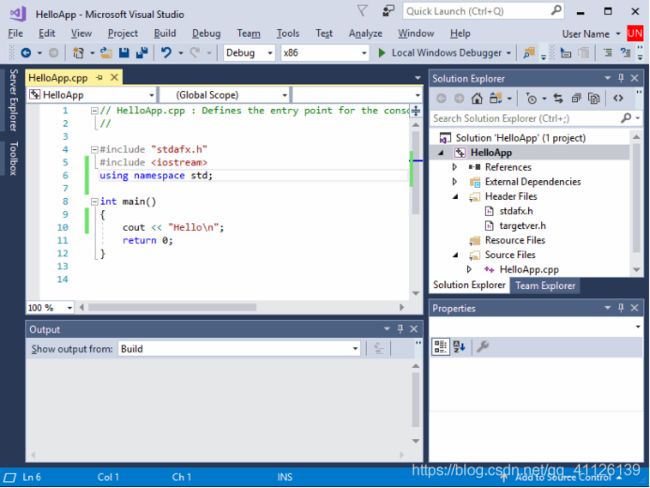Open the Global Scope dropdown
The height and width of the screenshot is (488, 650).
tap(225, 95)
